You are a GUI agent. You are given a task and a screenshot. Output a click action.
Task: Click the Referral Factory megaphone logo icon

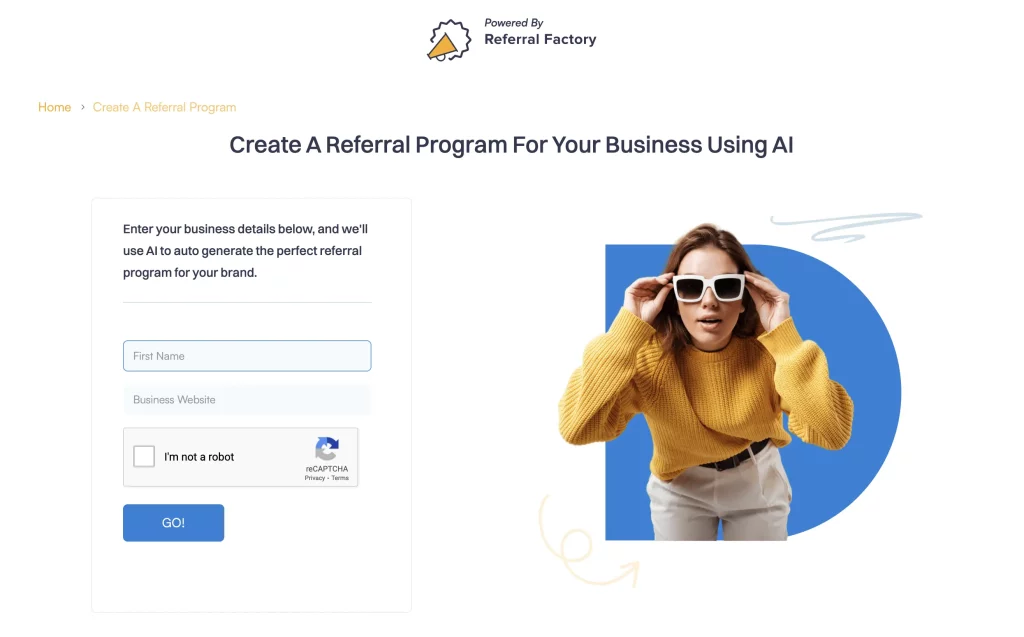[x=449, y=41]
